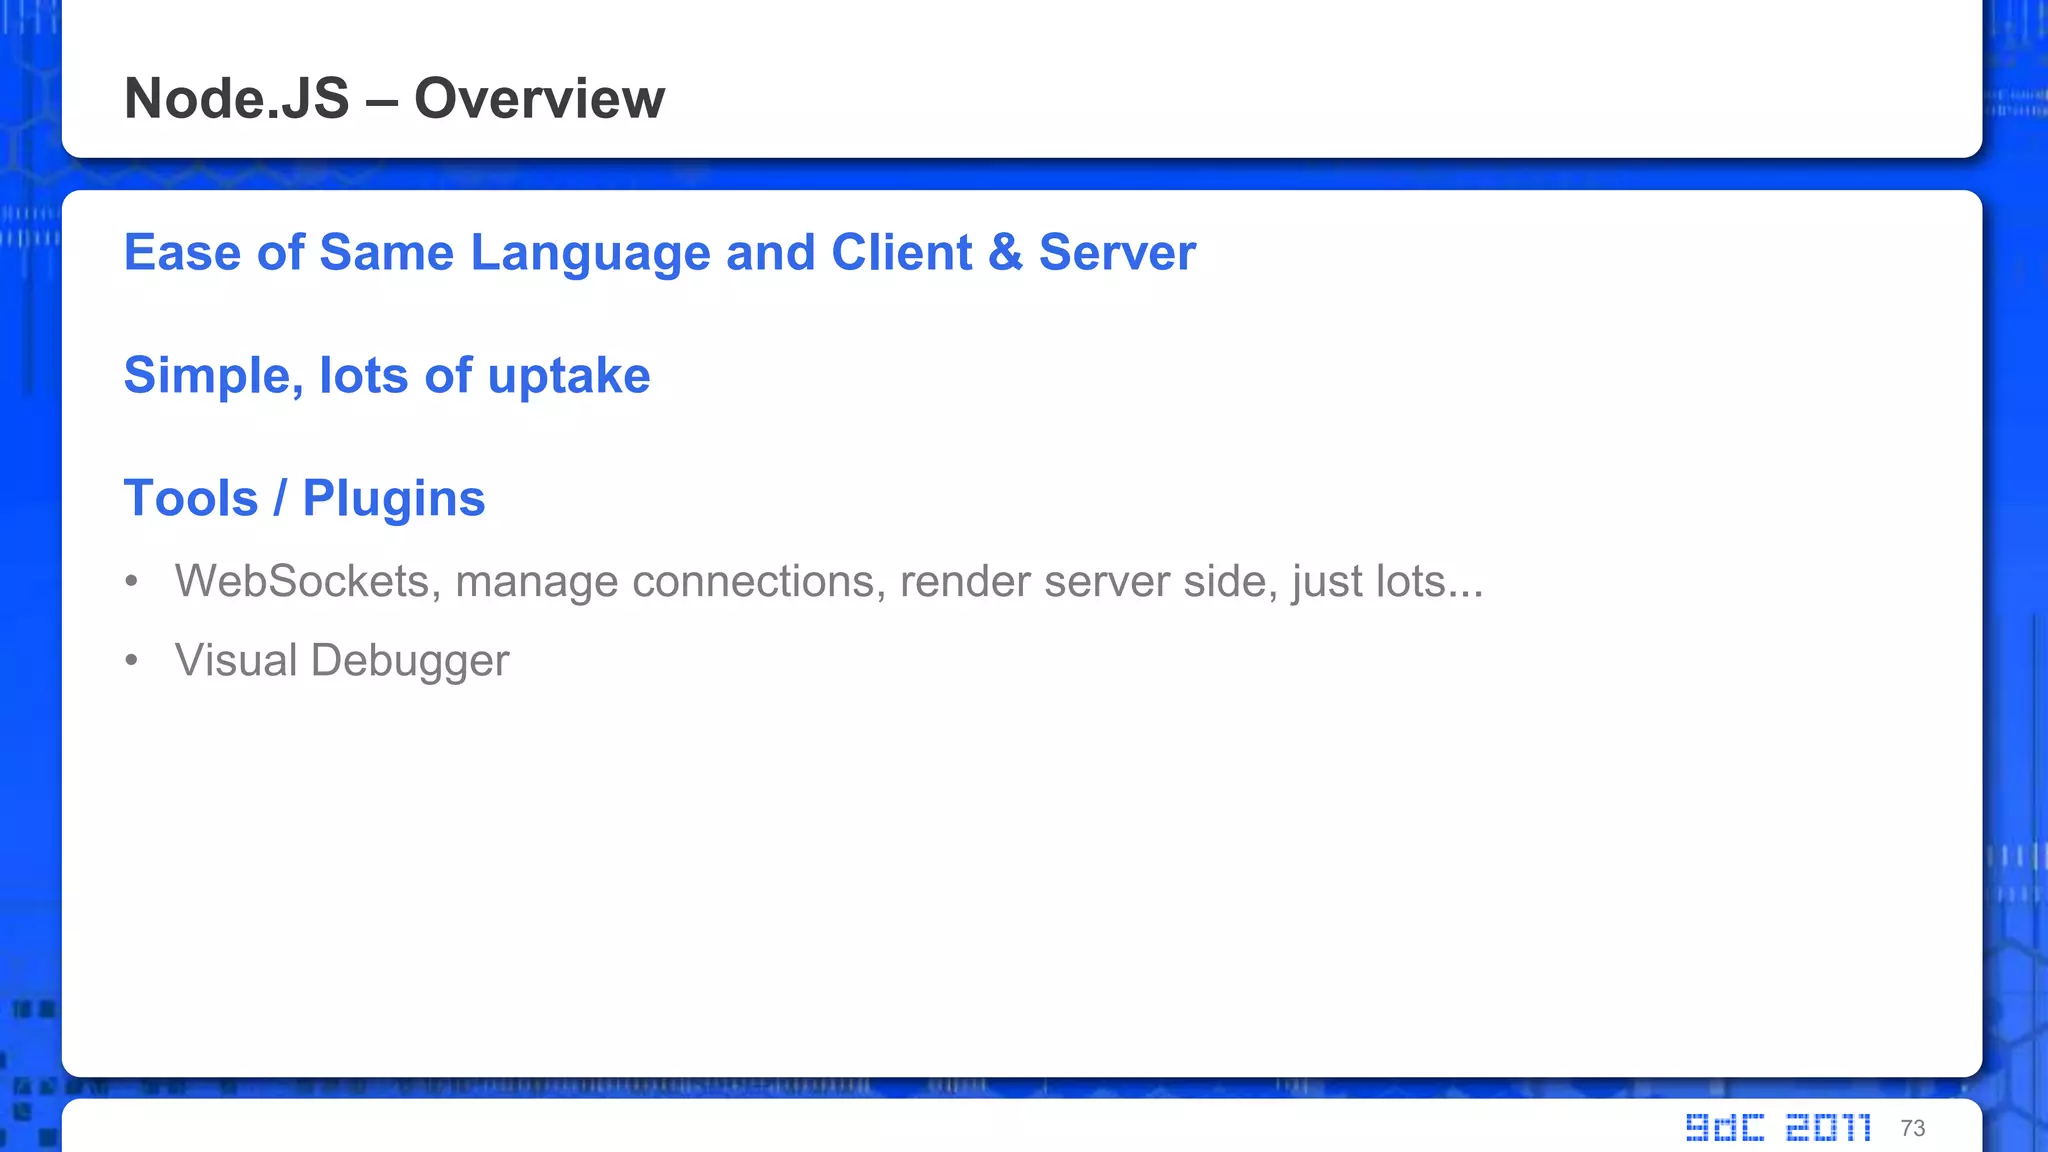
Task: Click the word 'Client' in the first heading
Action: (x=901, y=252)
